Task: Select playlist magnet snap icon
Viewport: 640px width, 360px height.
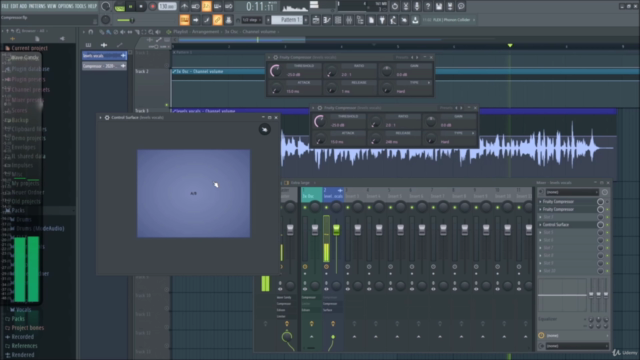Action: pyautogui.click(x=91, y=32)
